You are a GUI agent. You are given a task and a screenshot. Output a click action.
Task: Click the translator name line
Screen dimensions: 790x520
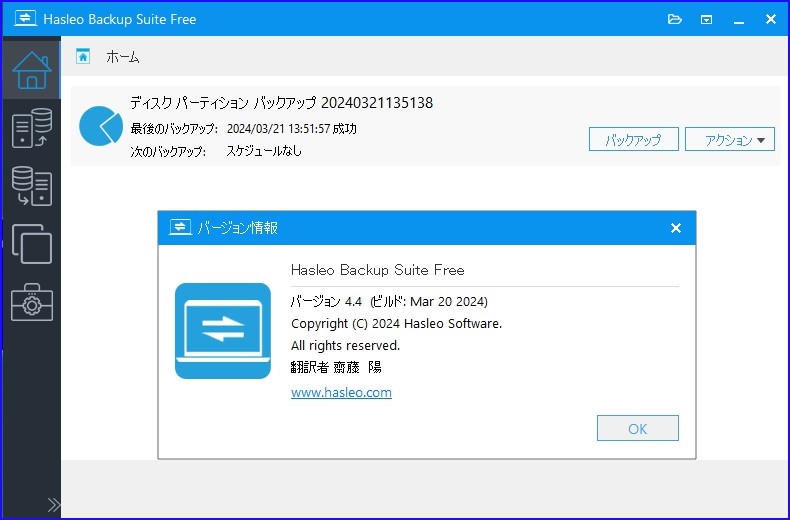pos(336,367)
